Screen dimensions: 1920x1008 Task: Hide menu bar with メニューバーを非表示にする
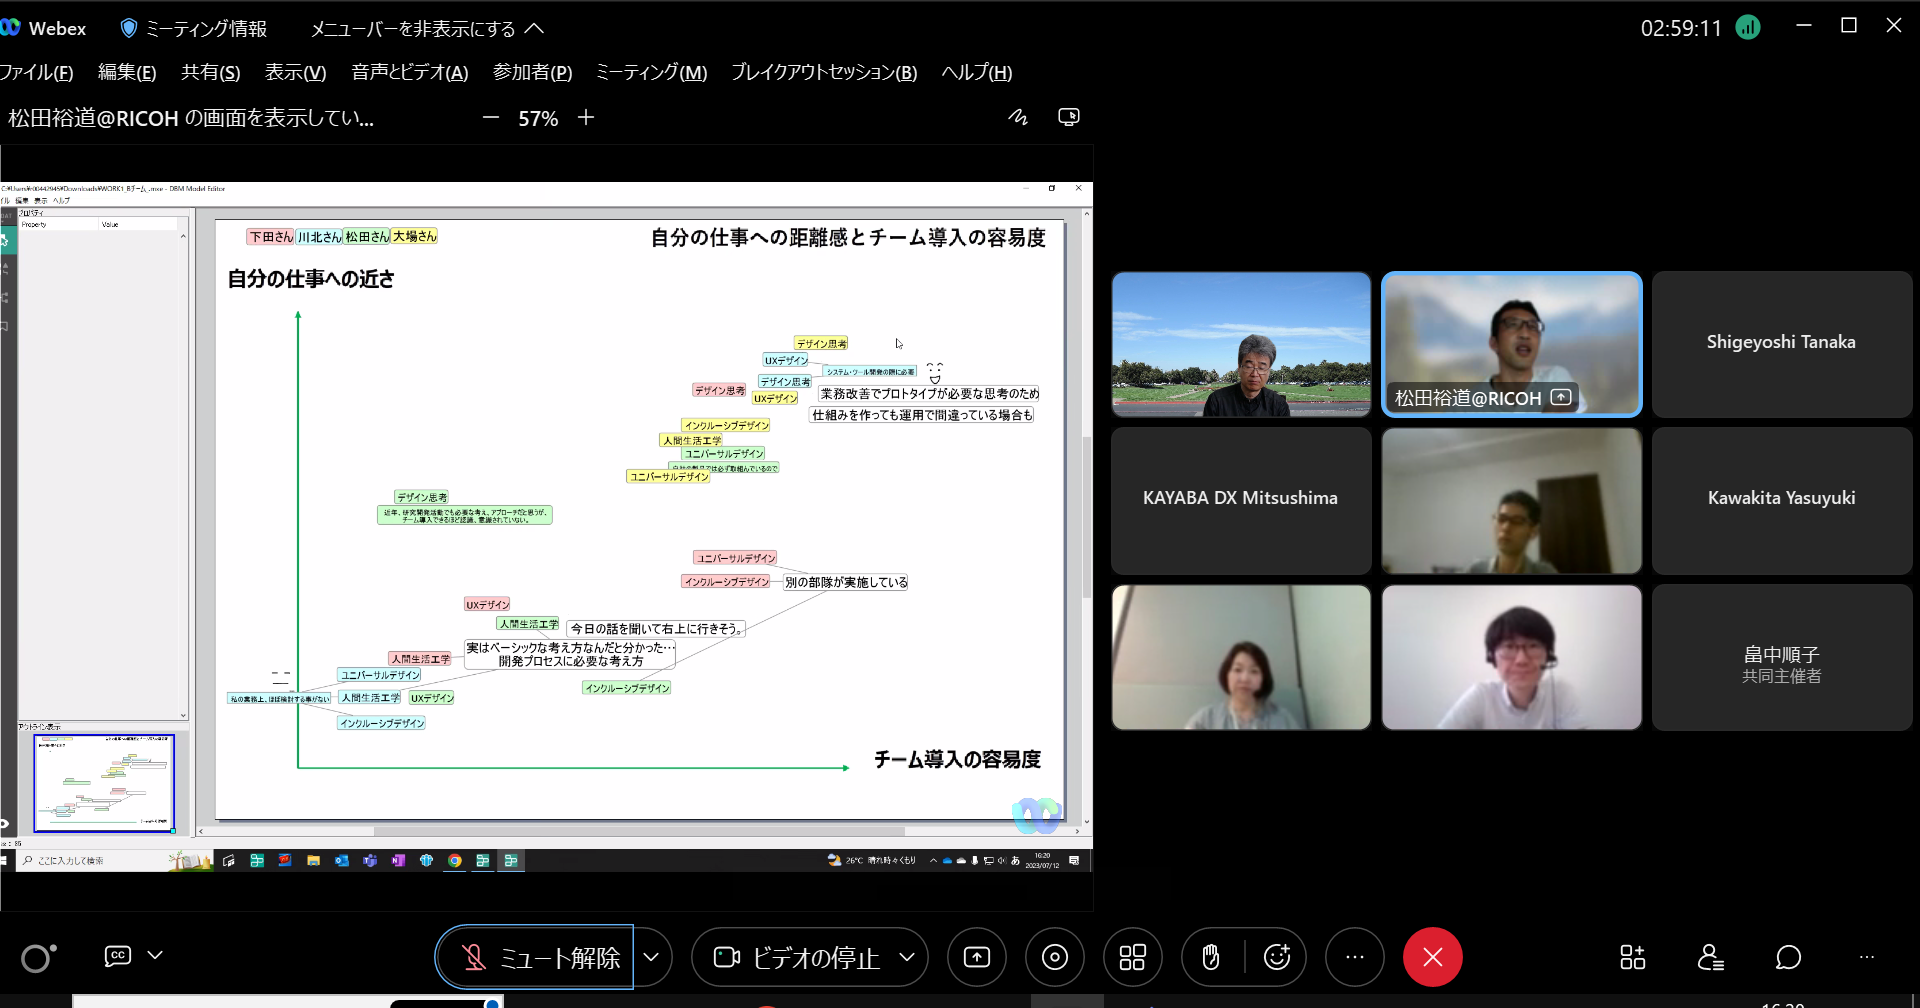426,28
